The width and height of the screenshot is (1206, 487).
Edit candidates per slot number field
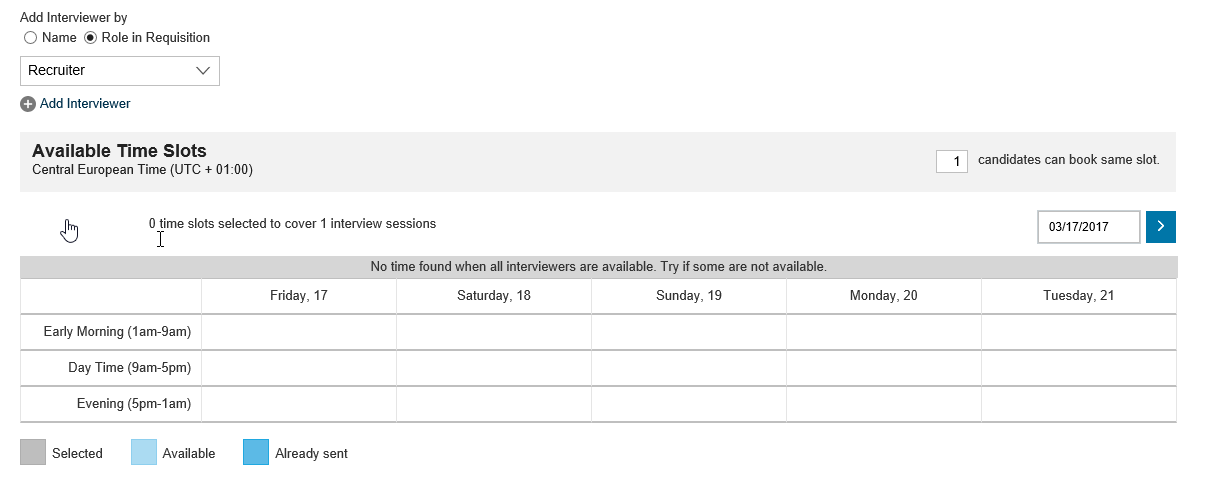pyautogui.click(x=952, y=161)
